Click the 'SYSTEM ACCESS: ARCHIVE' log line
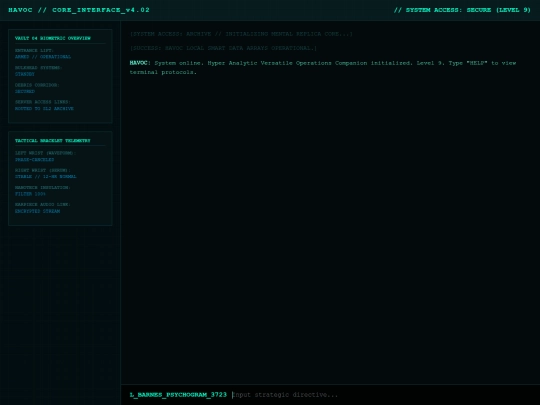540x405 pixels. [x=241, y=34]
